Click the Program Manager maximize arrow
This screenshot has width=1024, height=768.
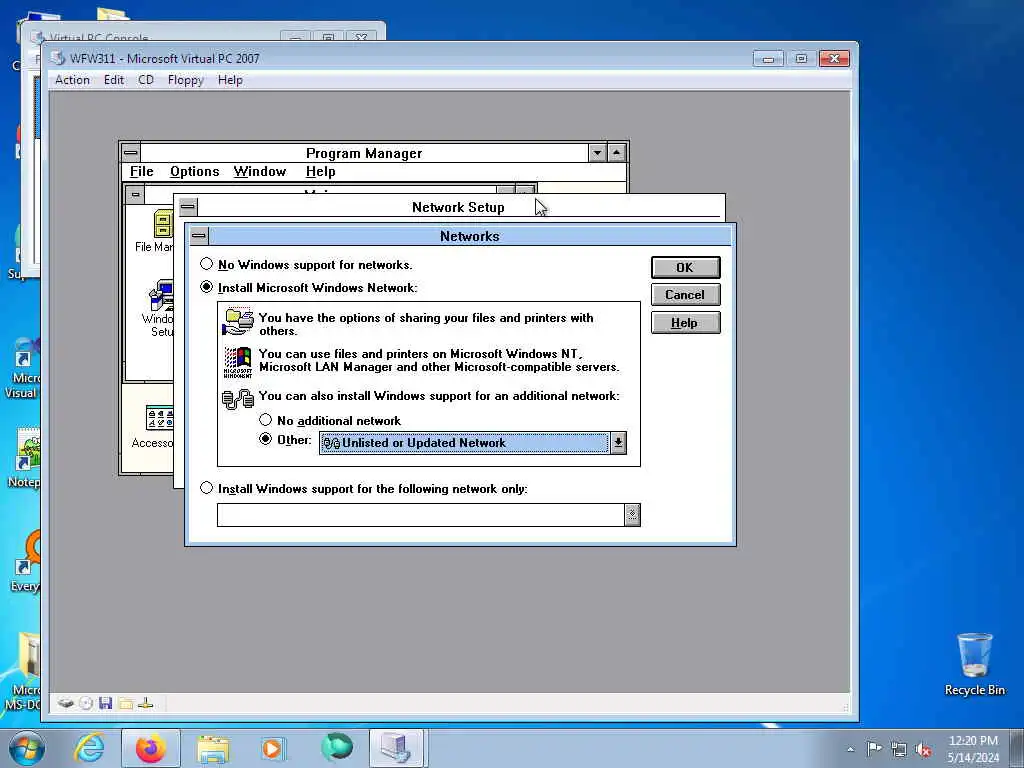pyautogui.click(x=616, y=153)
